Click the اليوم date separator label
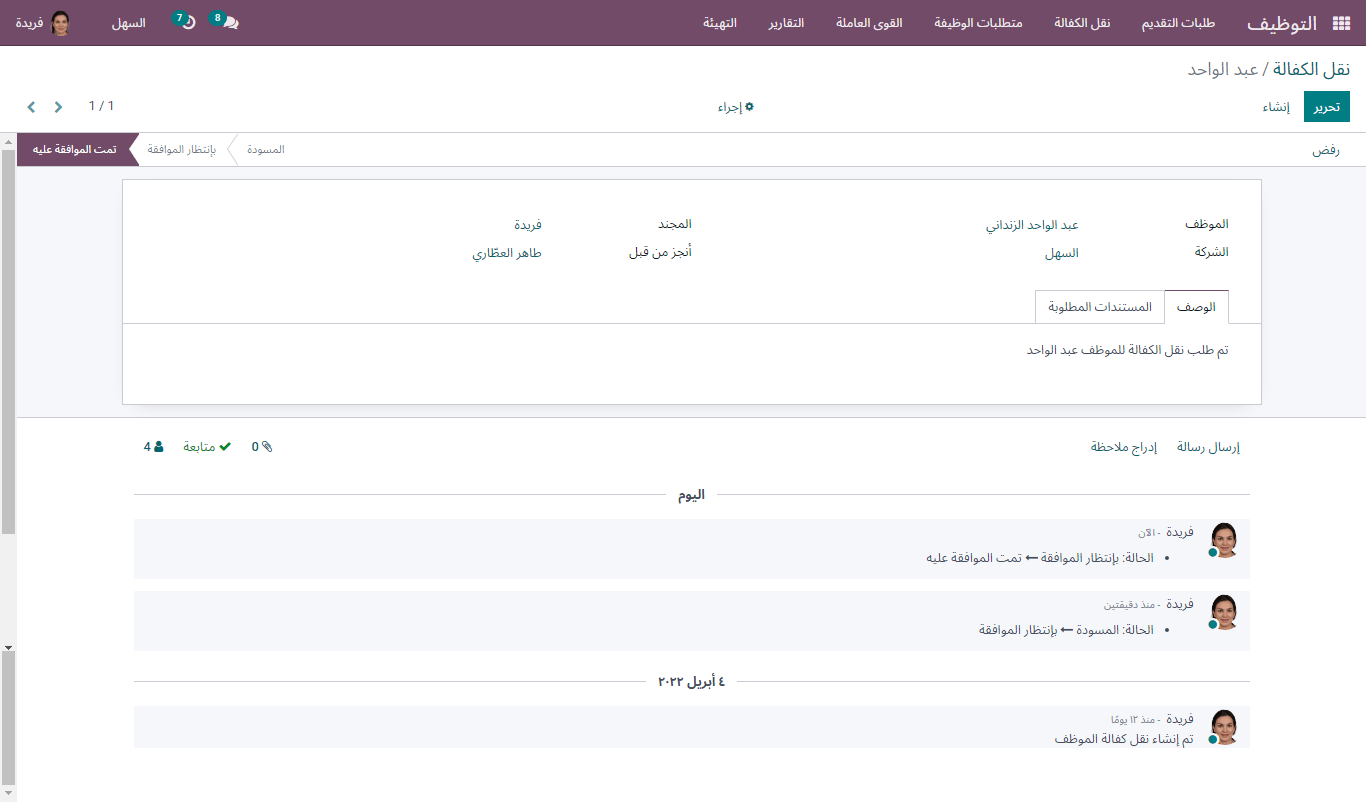This screenshot has height=802, width=1366. pos(691,495)
